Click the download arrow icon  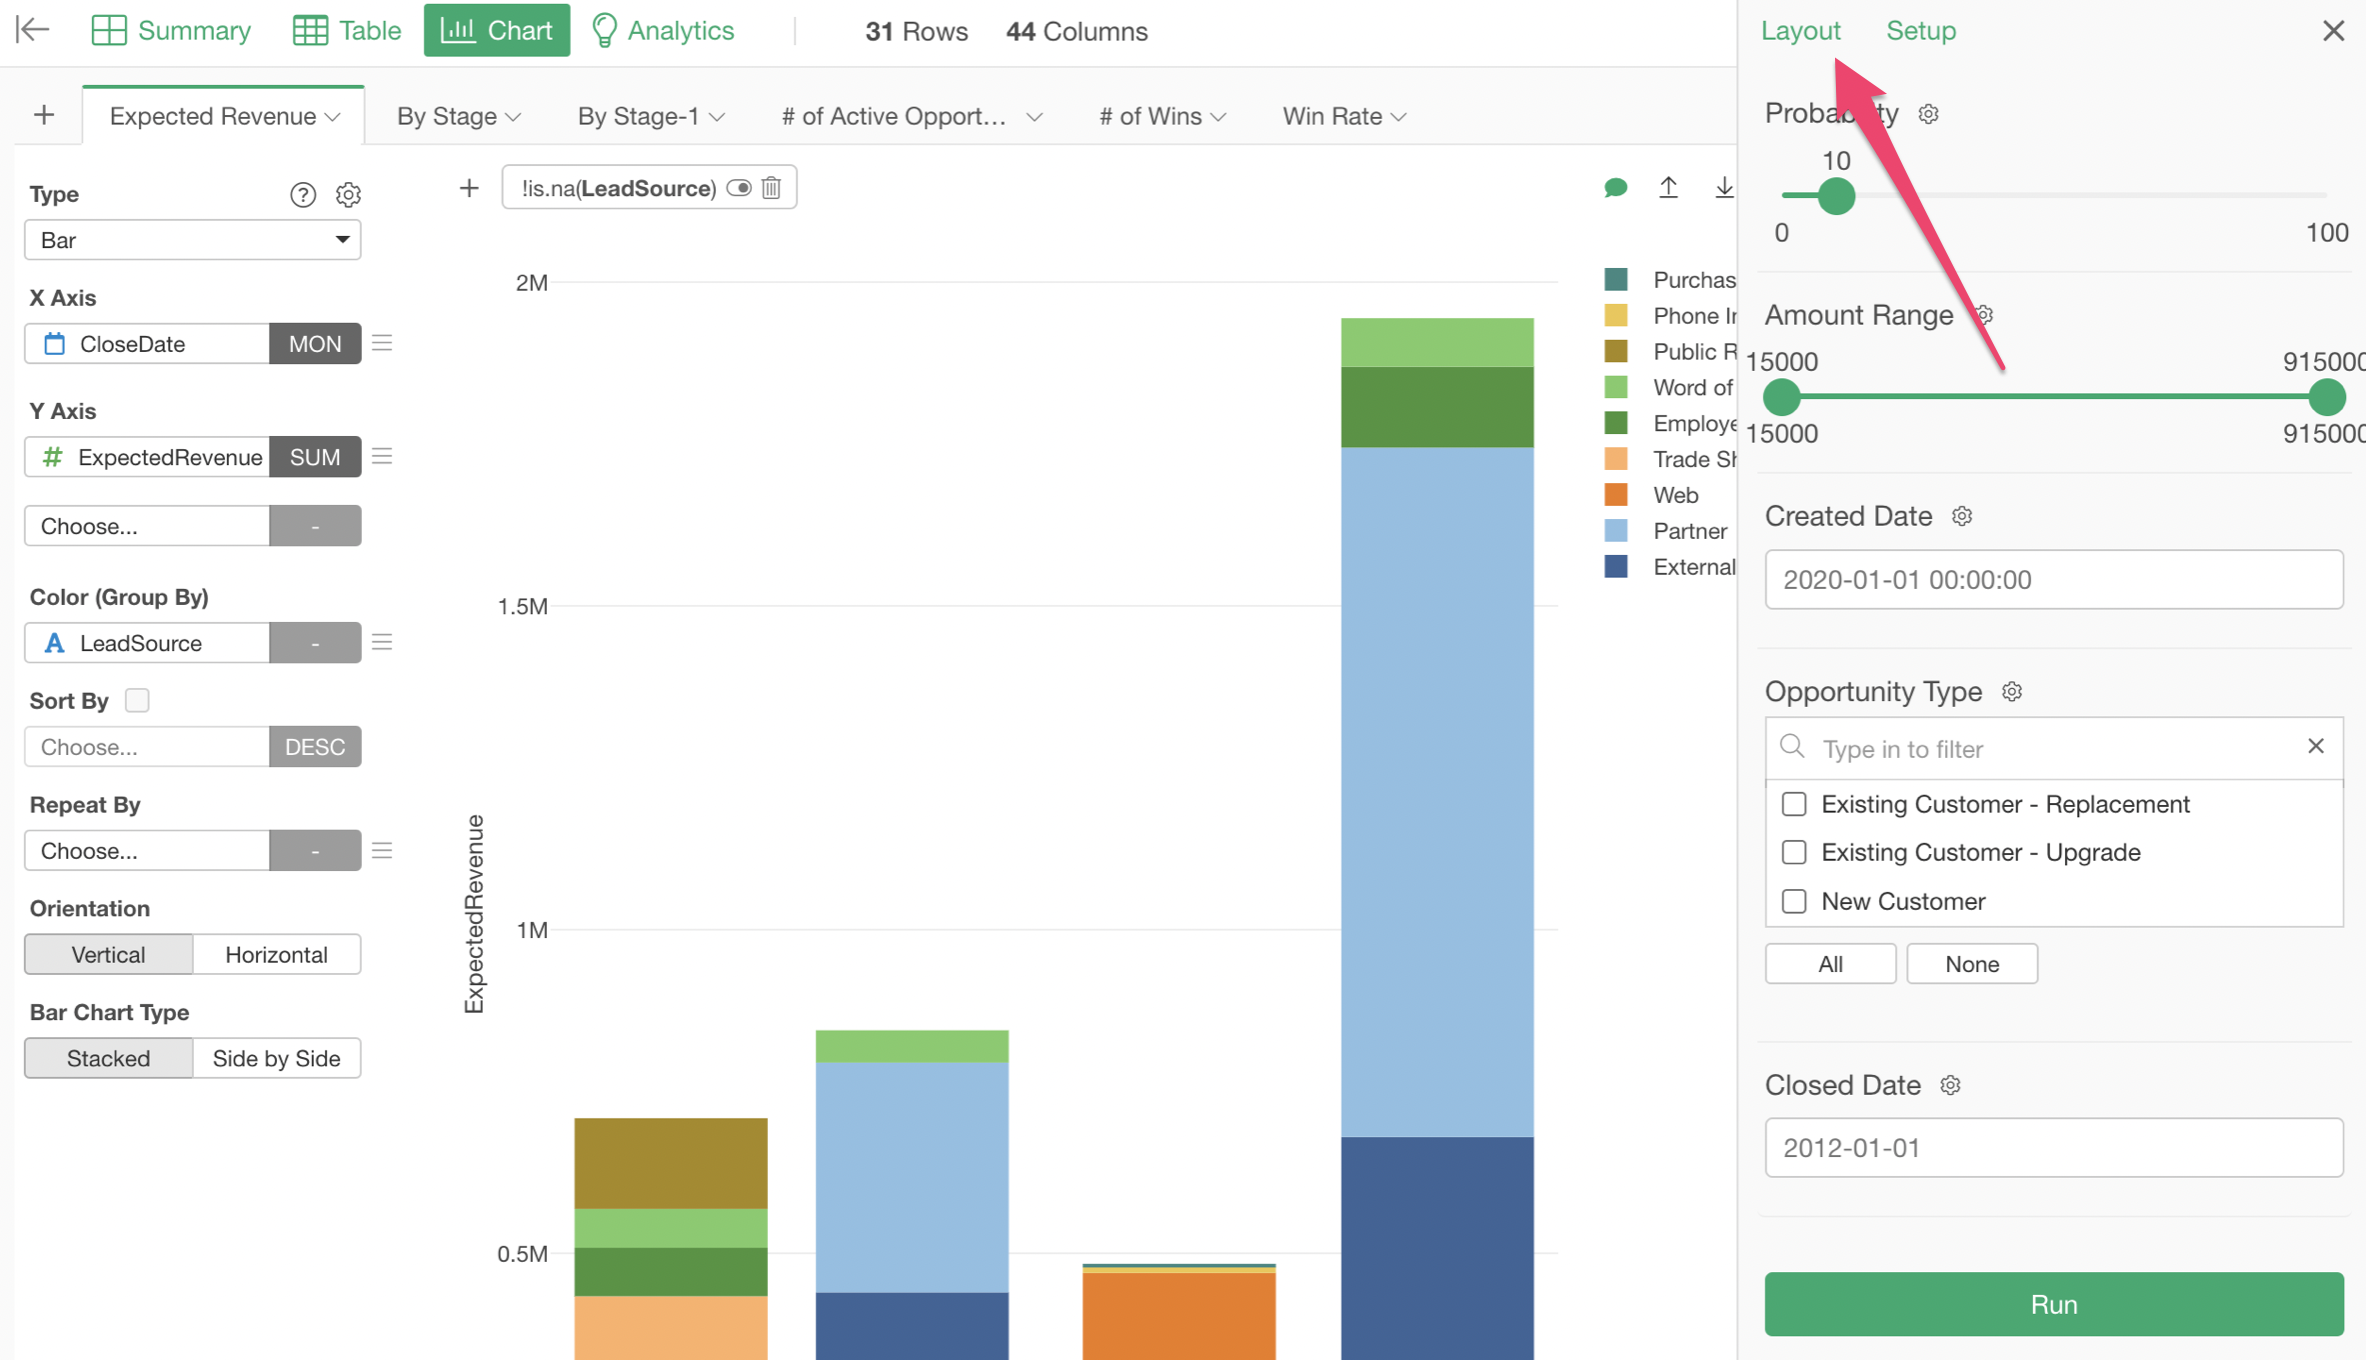point(1723,188)
